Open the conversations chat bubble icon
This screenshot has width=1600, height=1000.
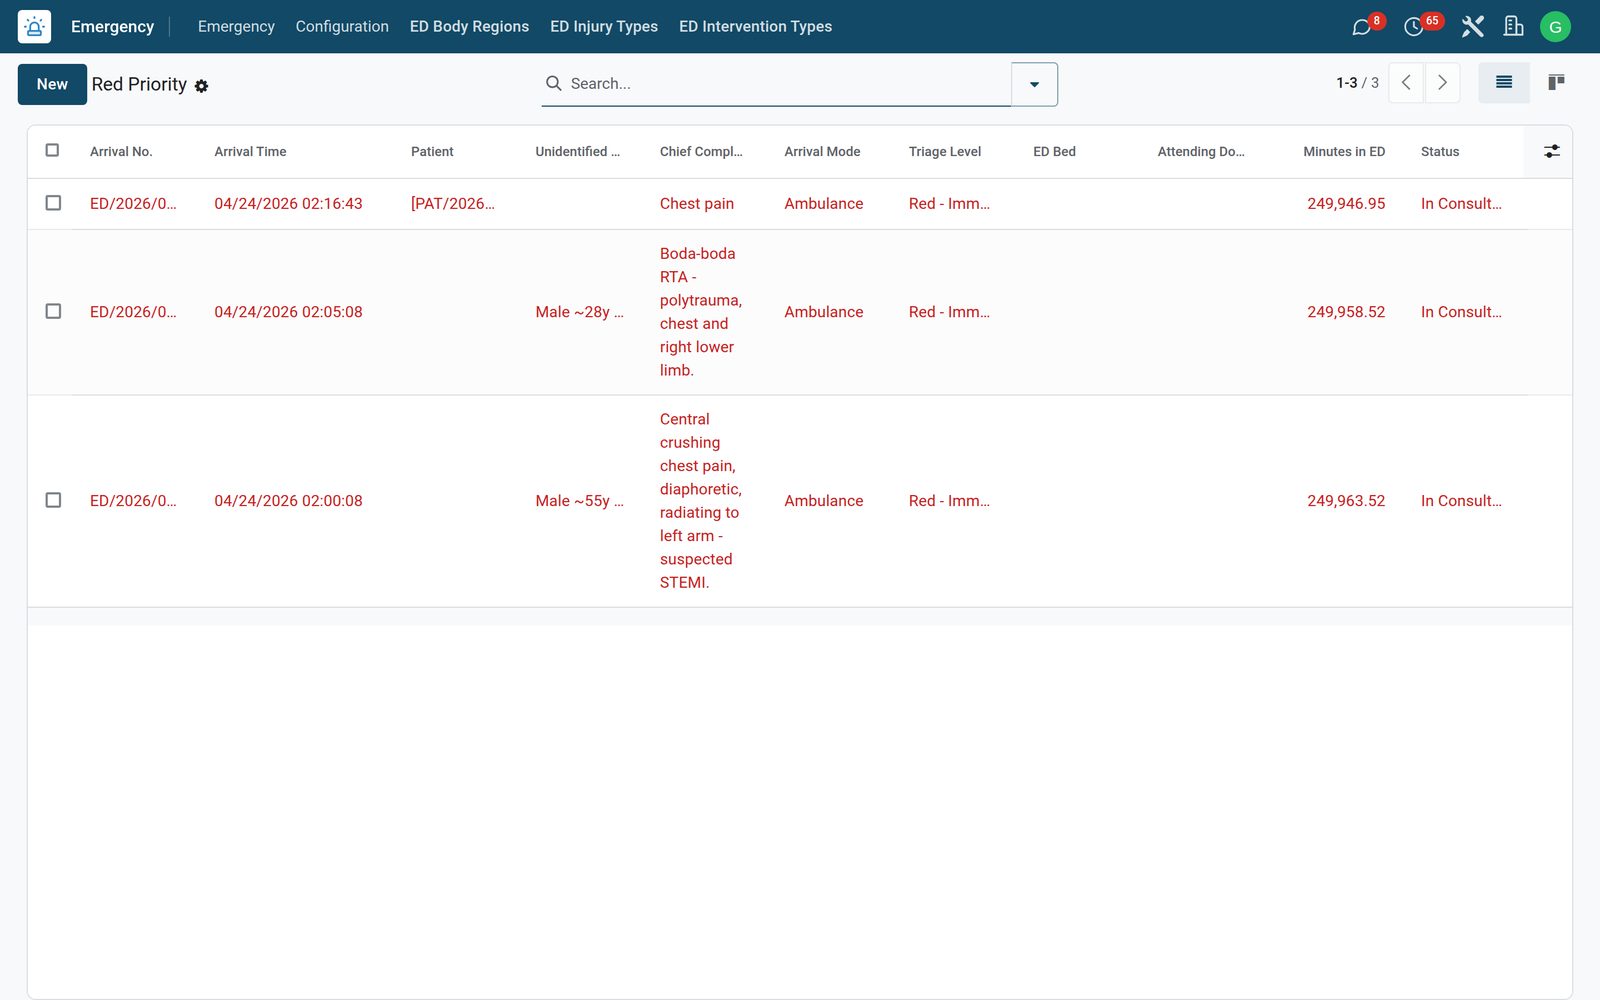tap(1361, 27)
